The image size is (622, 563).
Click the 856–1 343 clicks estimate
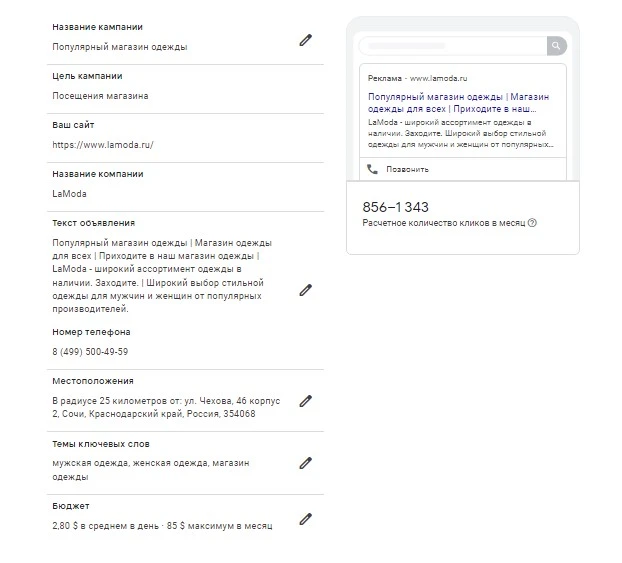tap(395, 207)
